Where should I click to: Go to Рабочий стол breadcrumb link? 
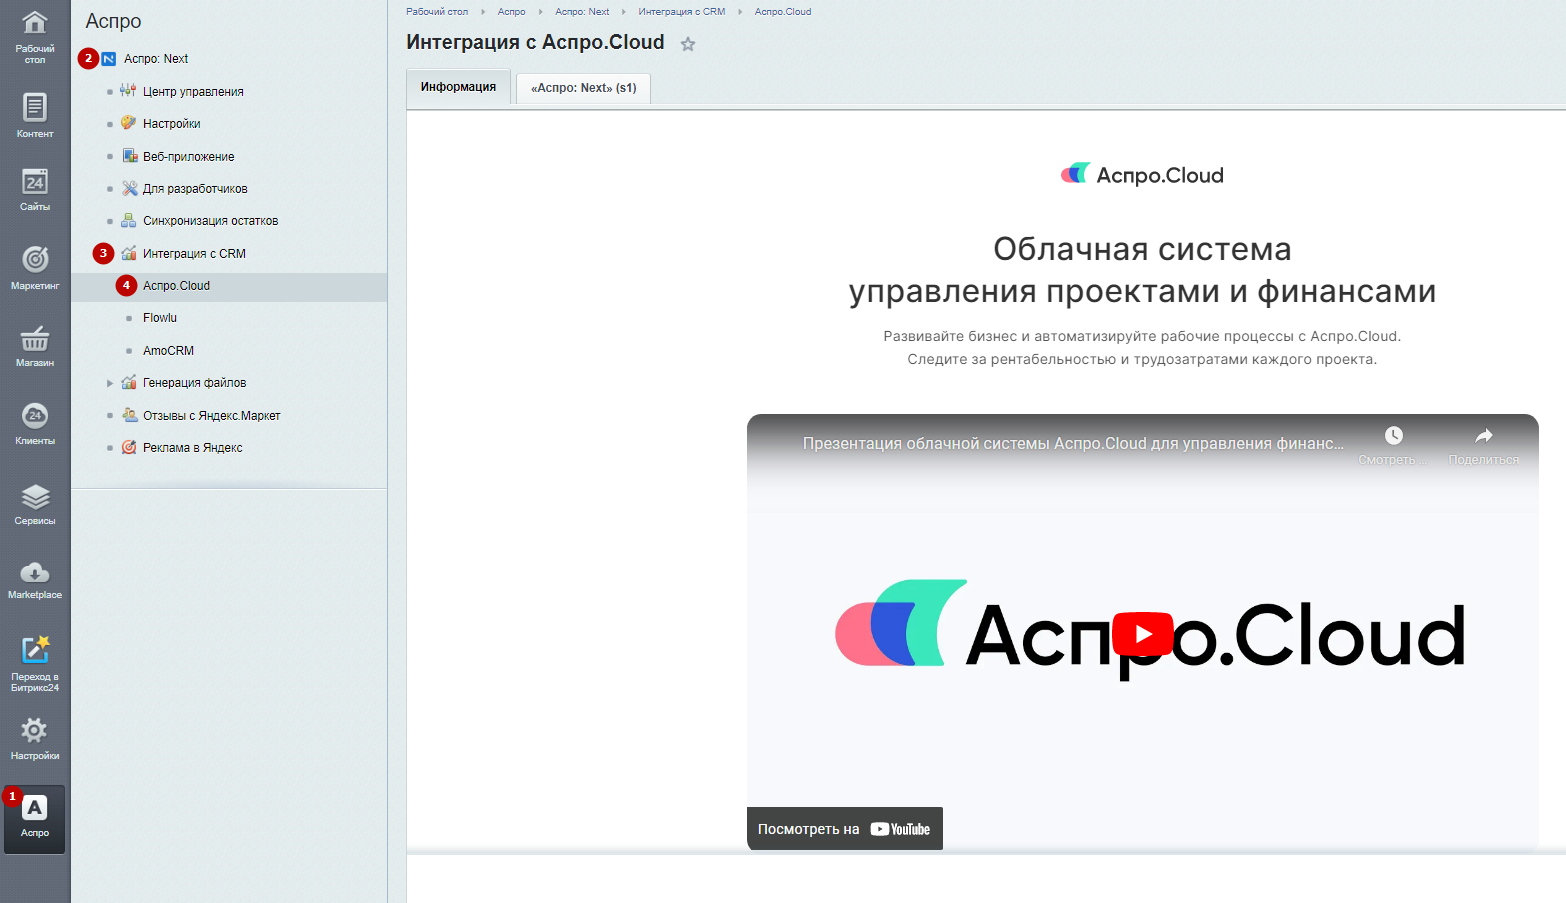(x=437, y=12)
